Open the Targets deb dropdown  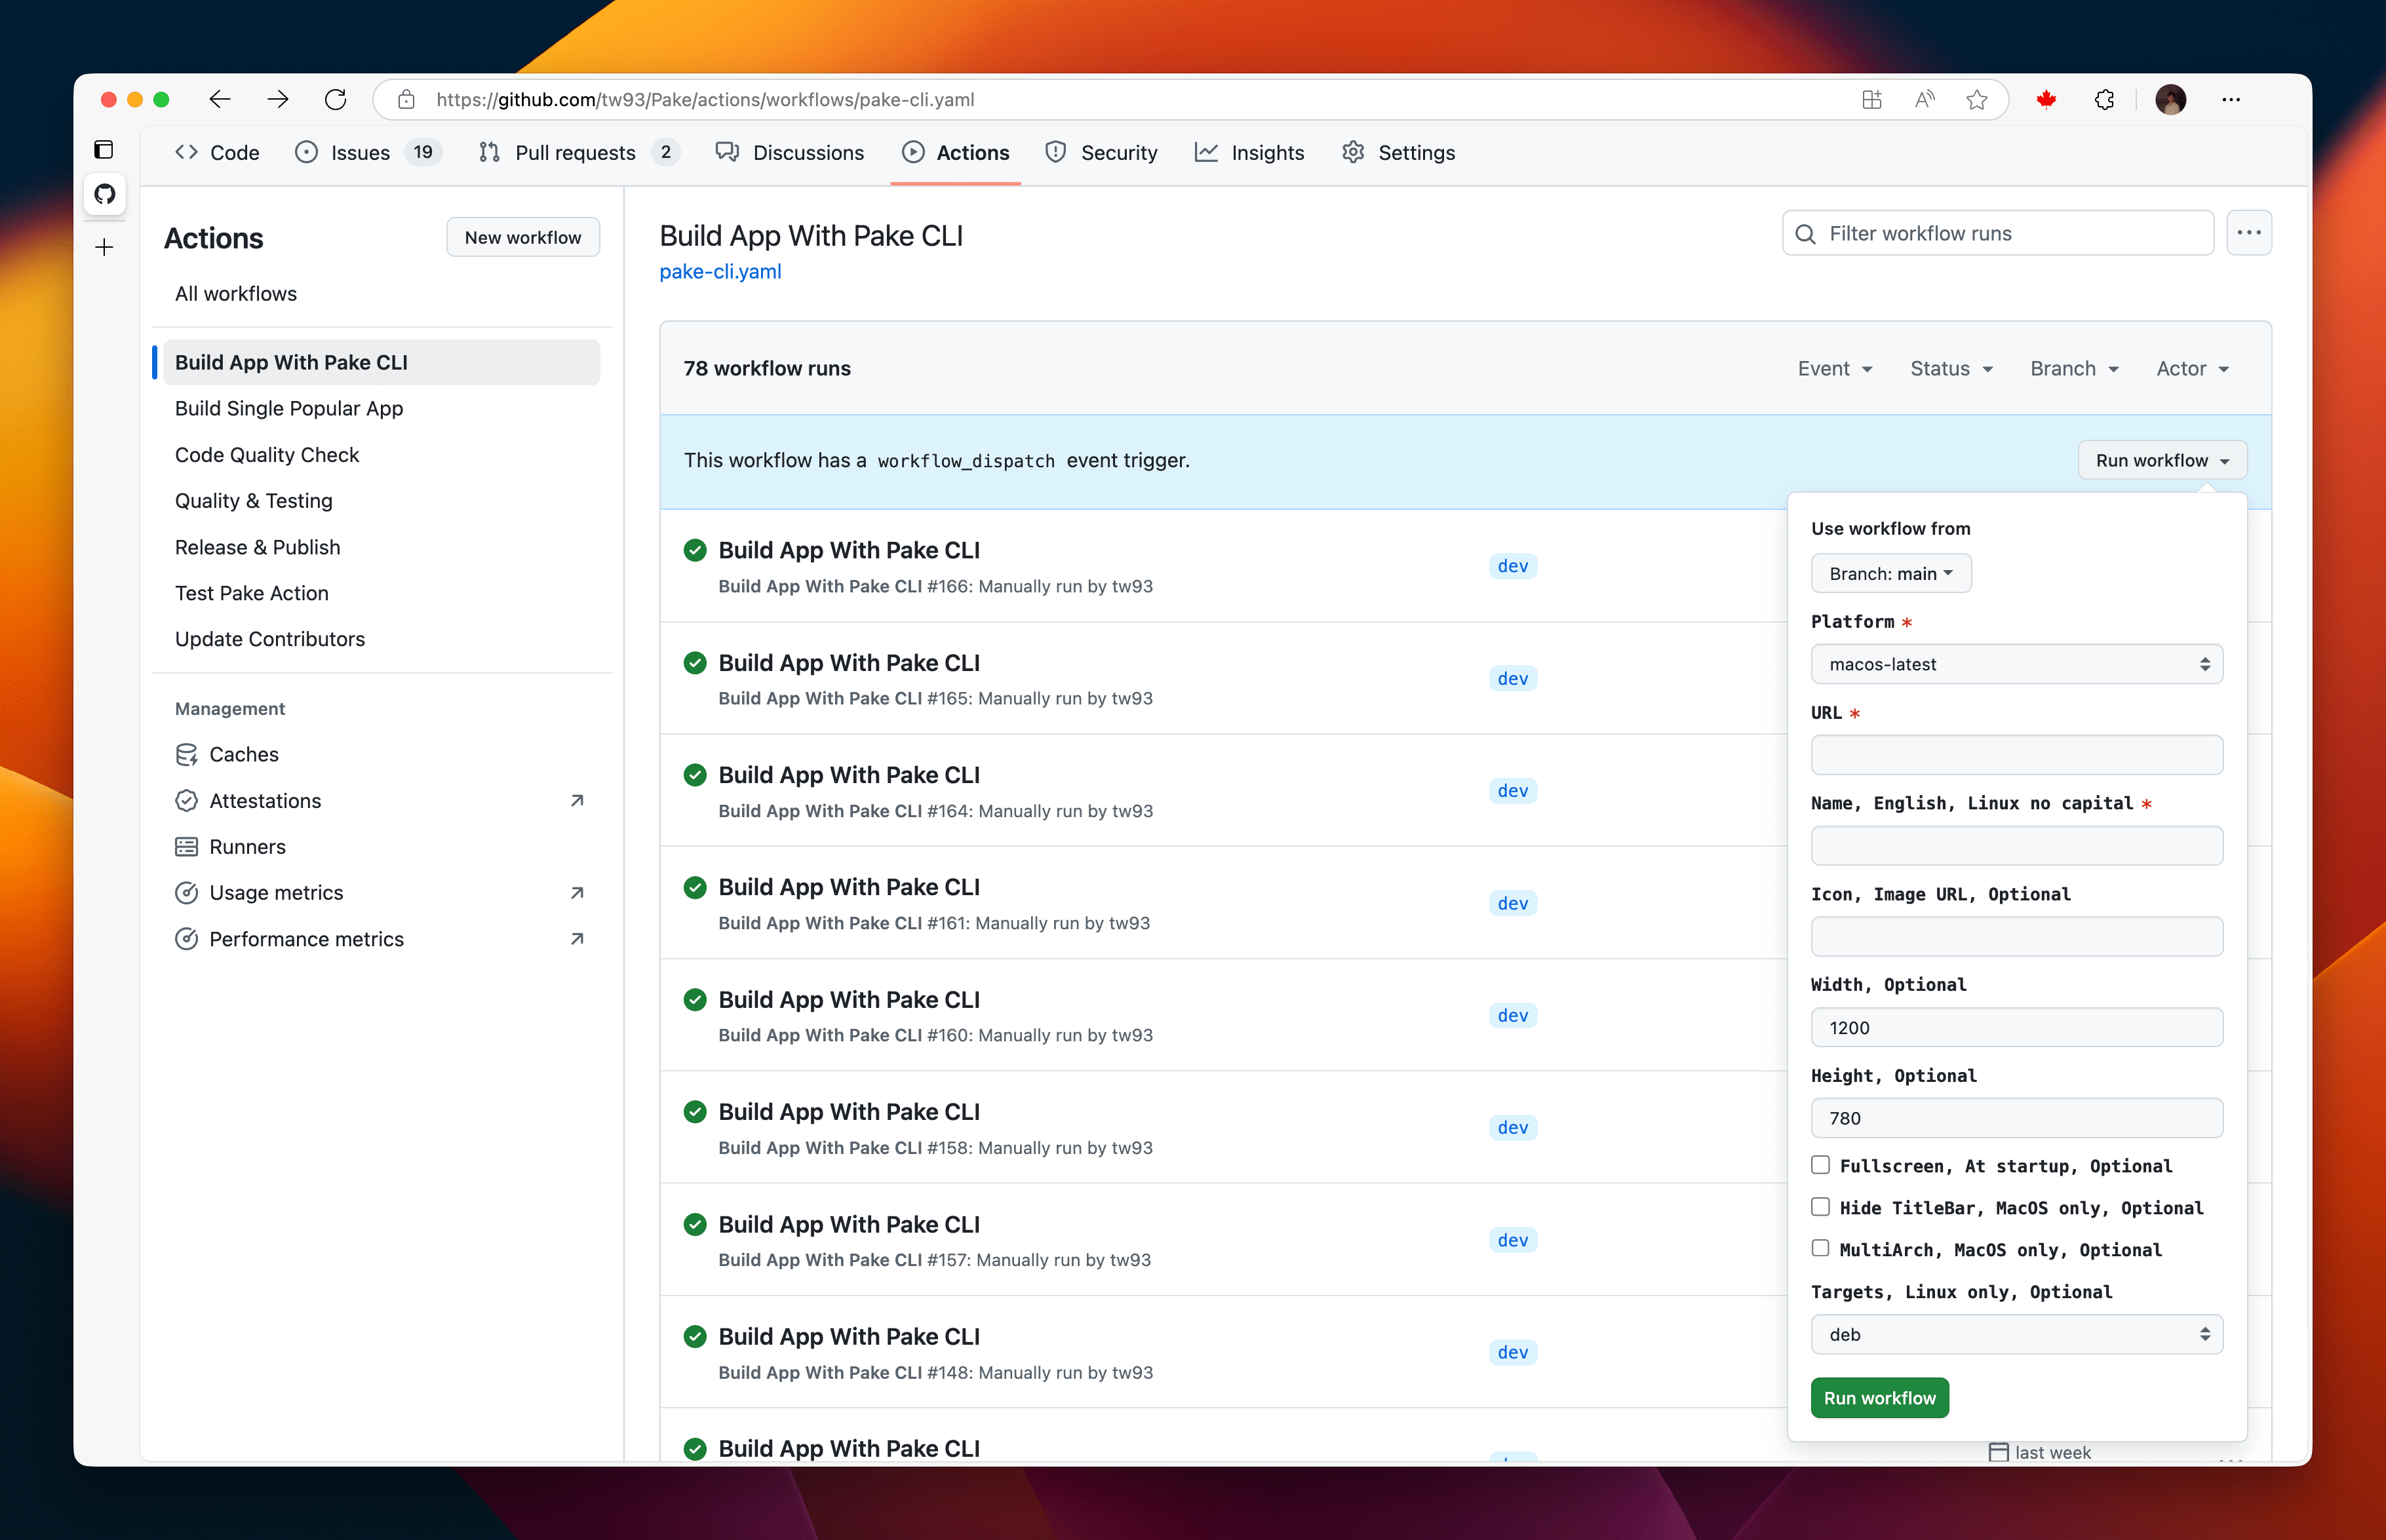(2016, 1334)
